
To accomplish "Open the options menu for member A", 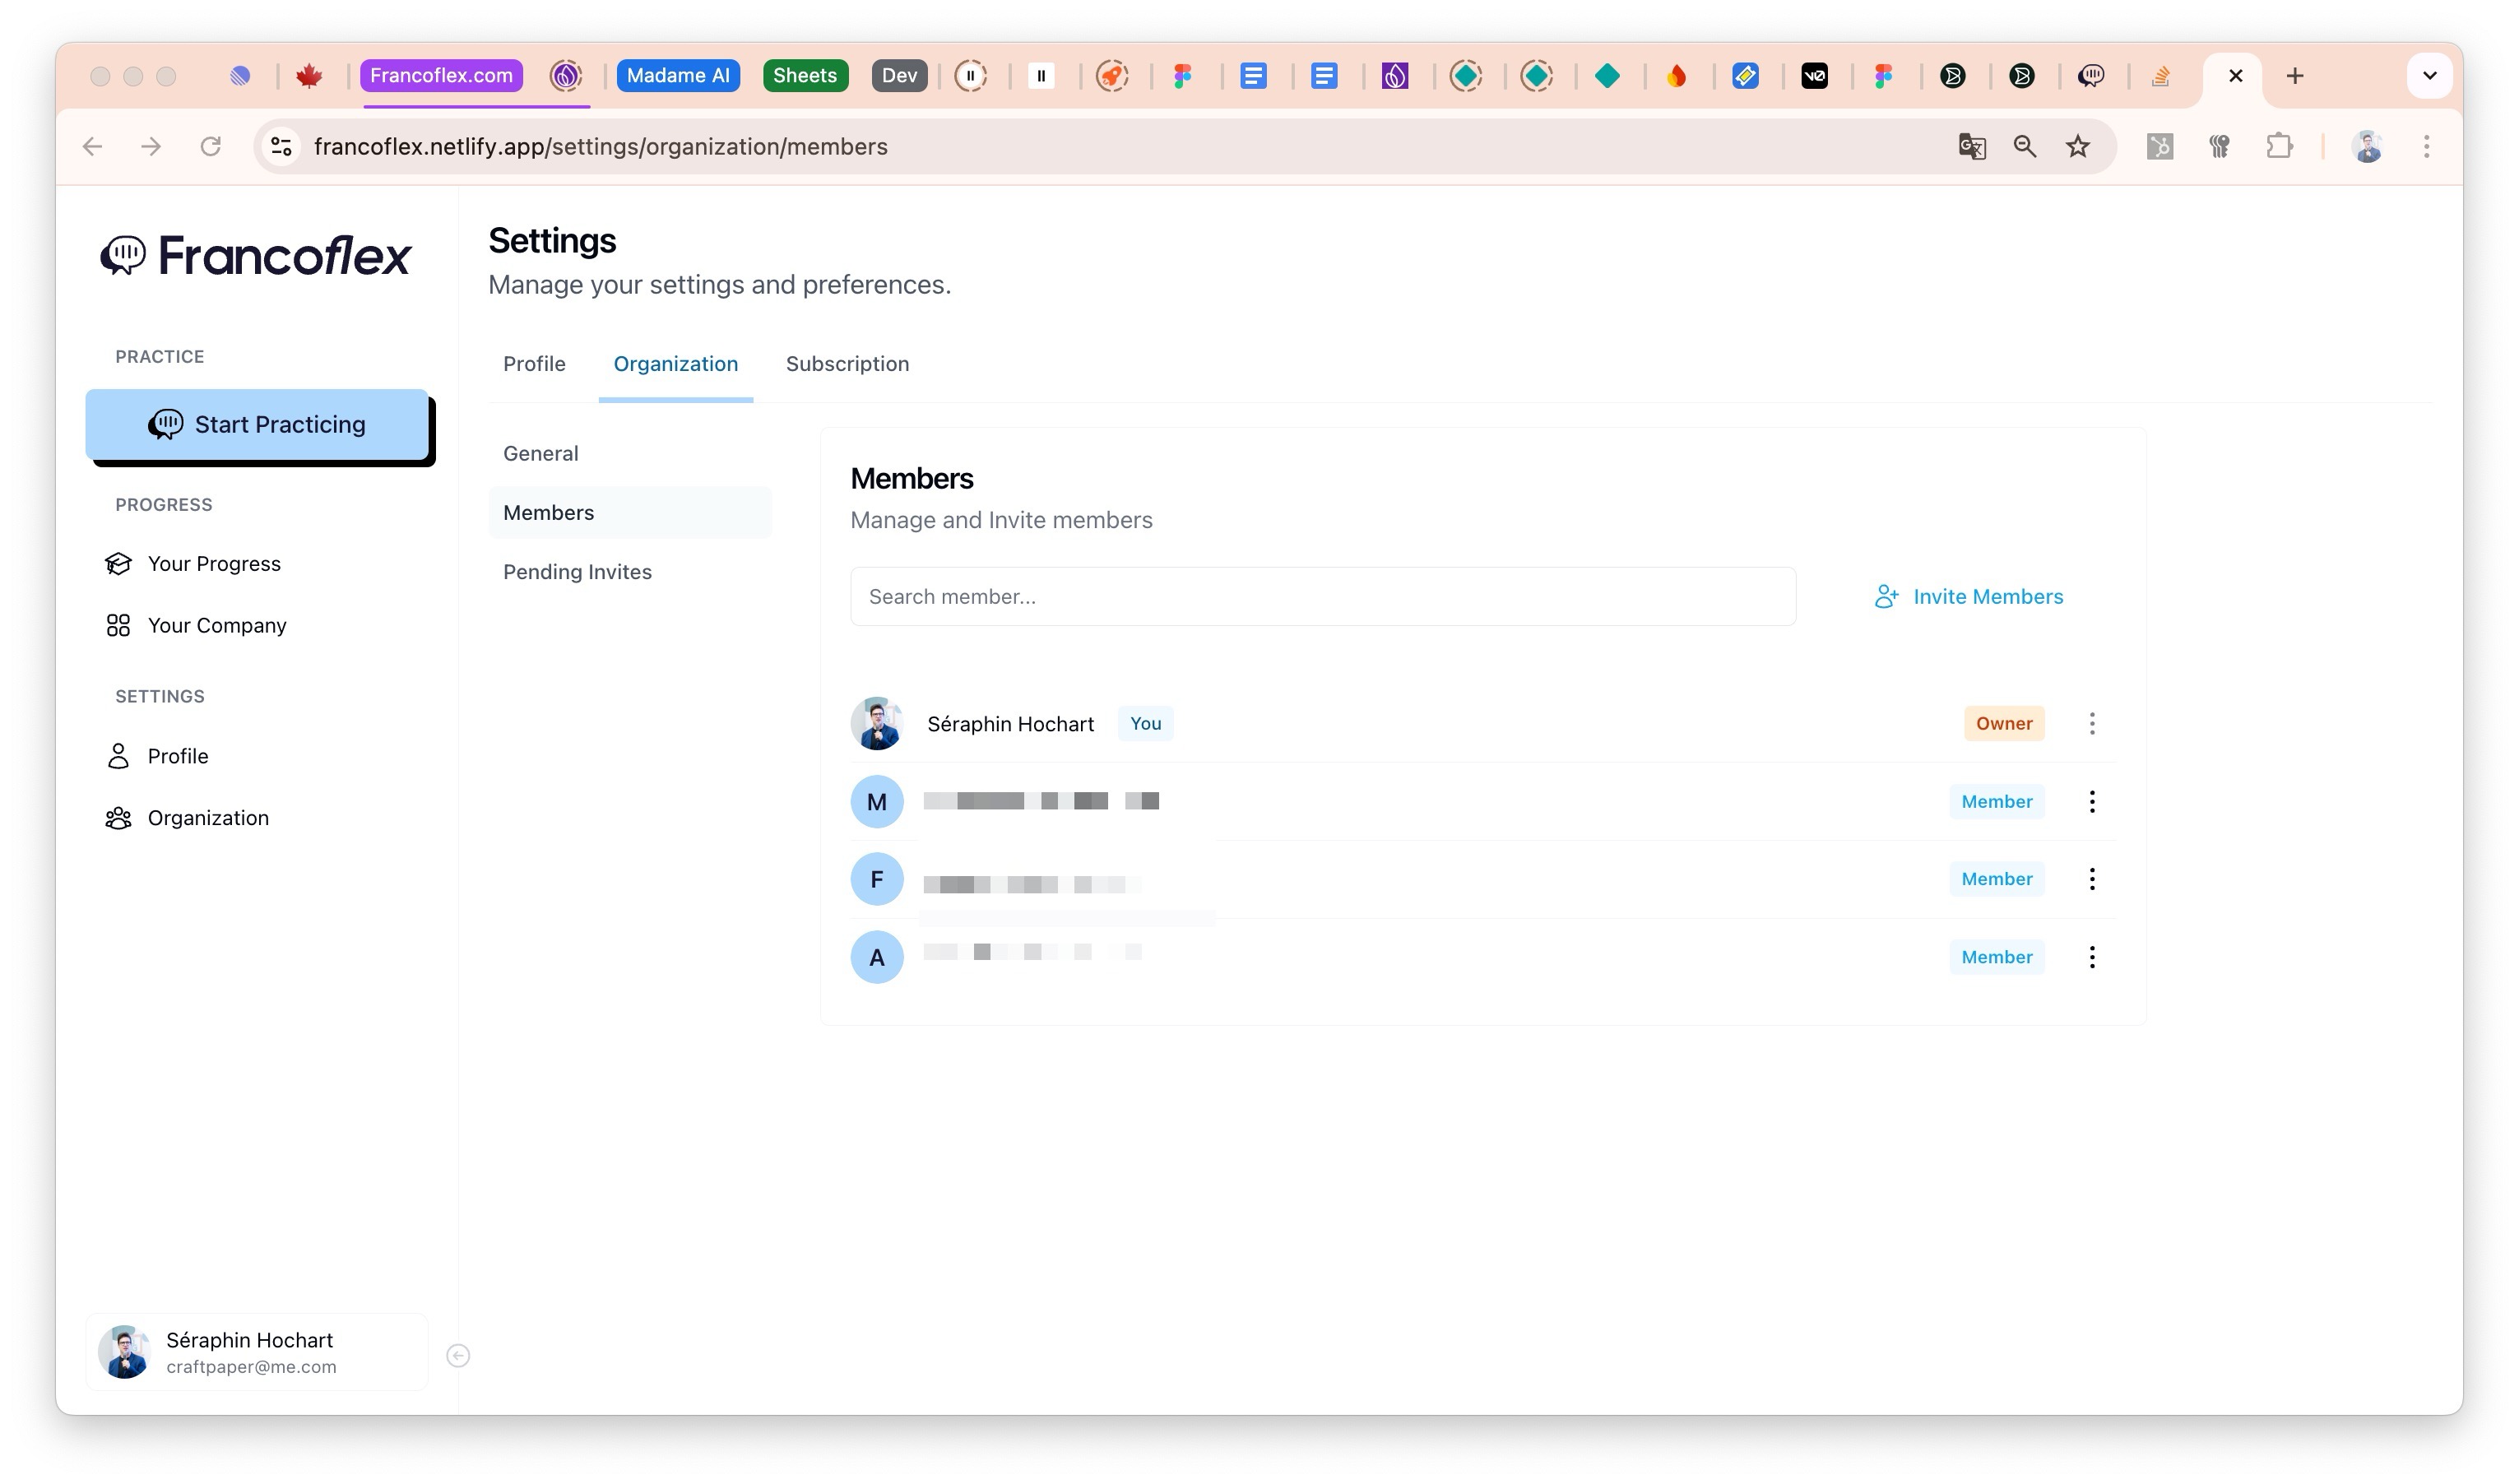I will pos(2091,958).
